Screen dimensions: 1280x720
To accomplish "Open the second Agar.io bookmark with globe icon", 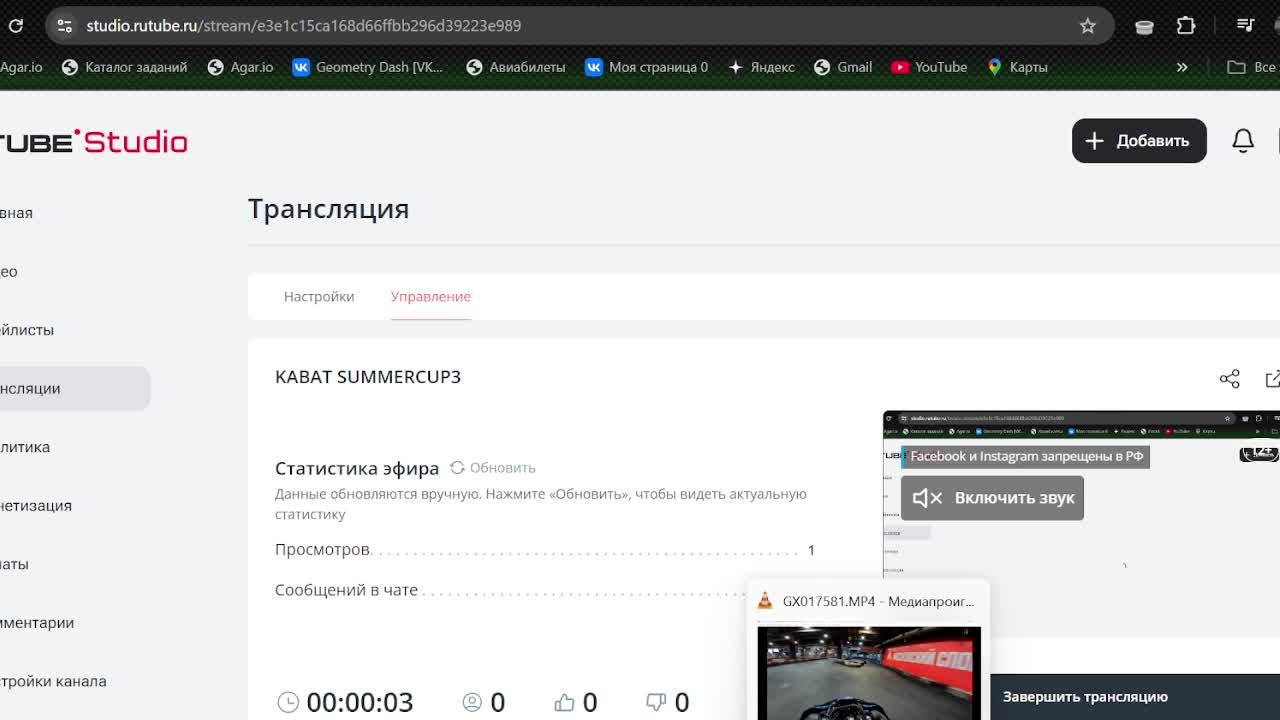I will 240,67.
